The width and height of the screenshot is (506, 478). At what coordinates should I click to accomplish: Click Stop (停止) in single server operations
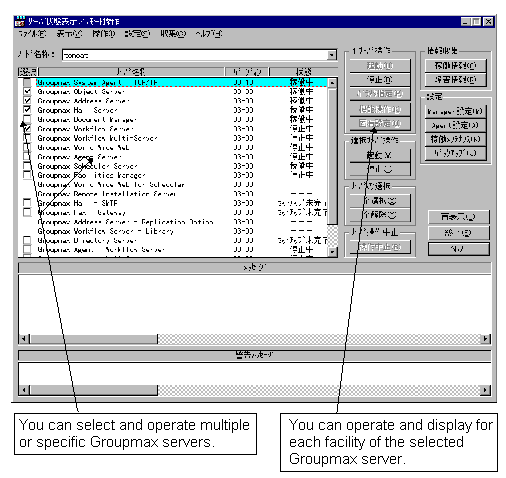pyautogui.click(x=380, y=79)
